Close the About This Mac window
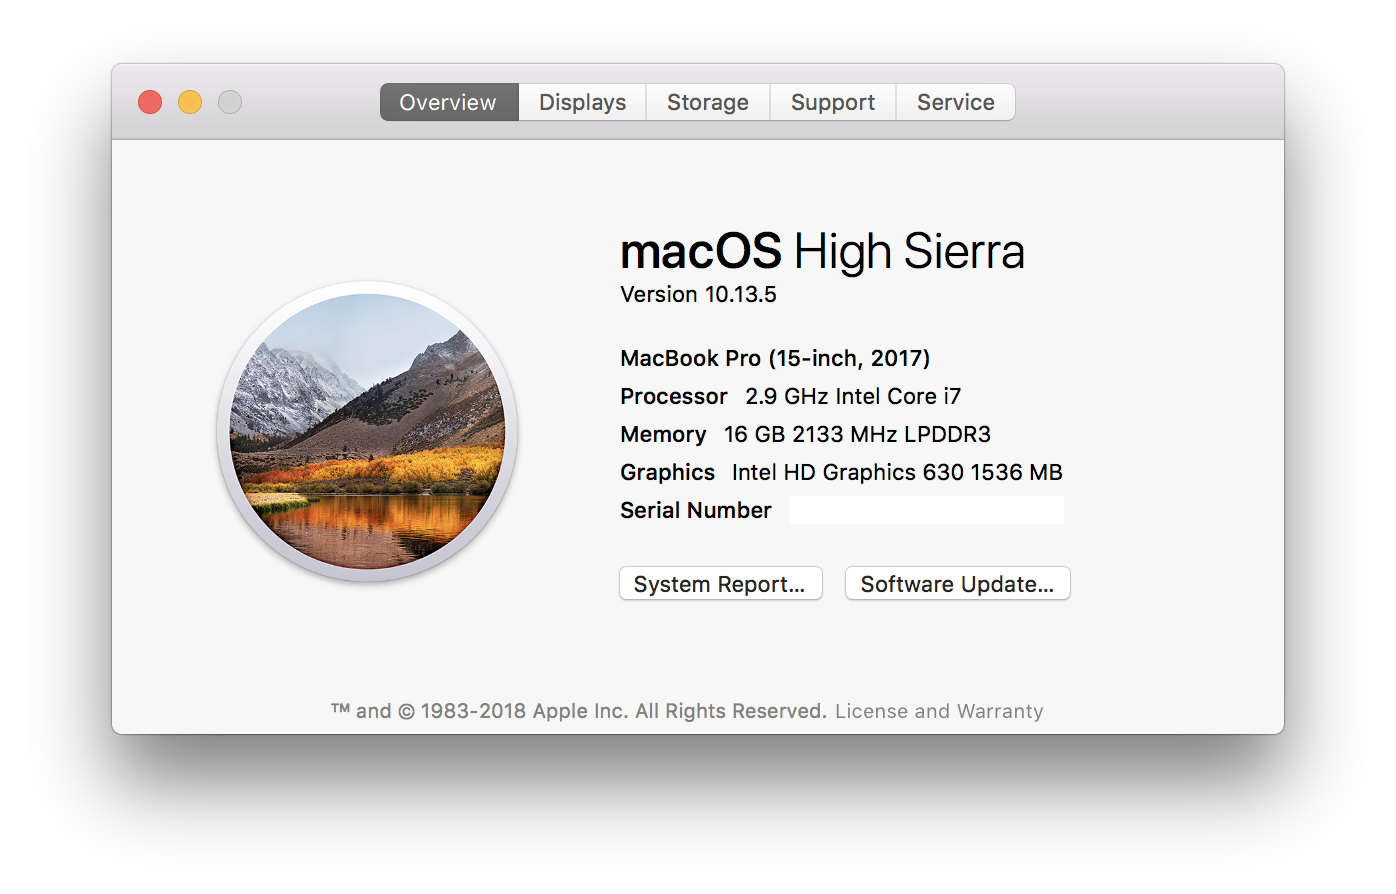The width and height of the screenshot is (1396, 894). pos(150,102)
